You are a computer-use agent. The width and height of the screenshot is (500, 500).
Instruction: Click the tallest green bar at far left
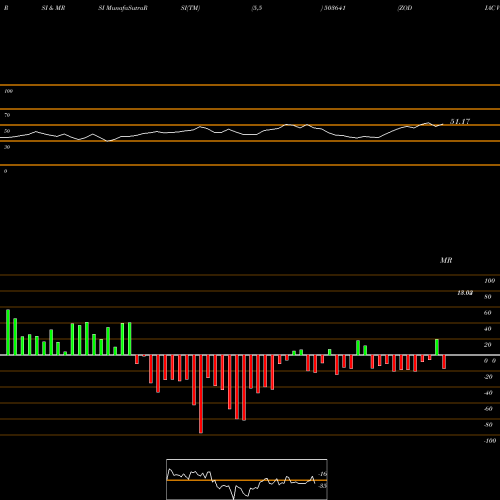8,332
